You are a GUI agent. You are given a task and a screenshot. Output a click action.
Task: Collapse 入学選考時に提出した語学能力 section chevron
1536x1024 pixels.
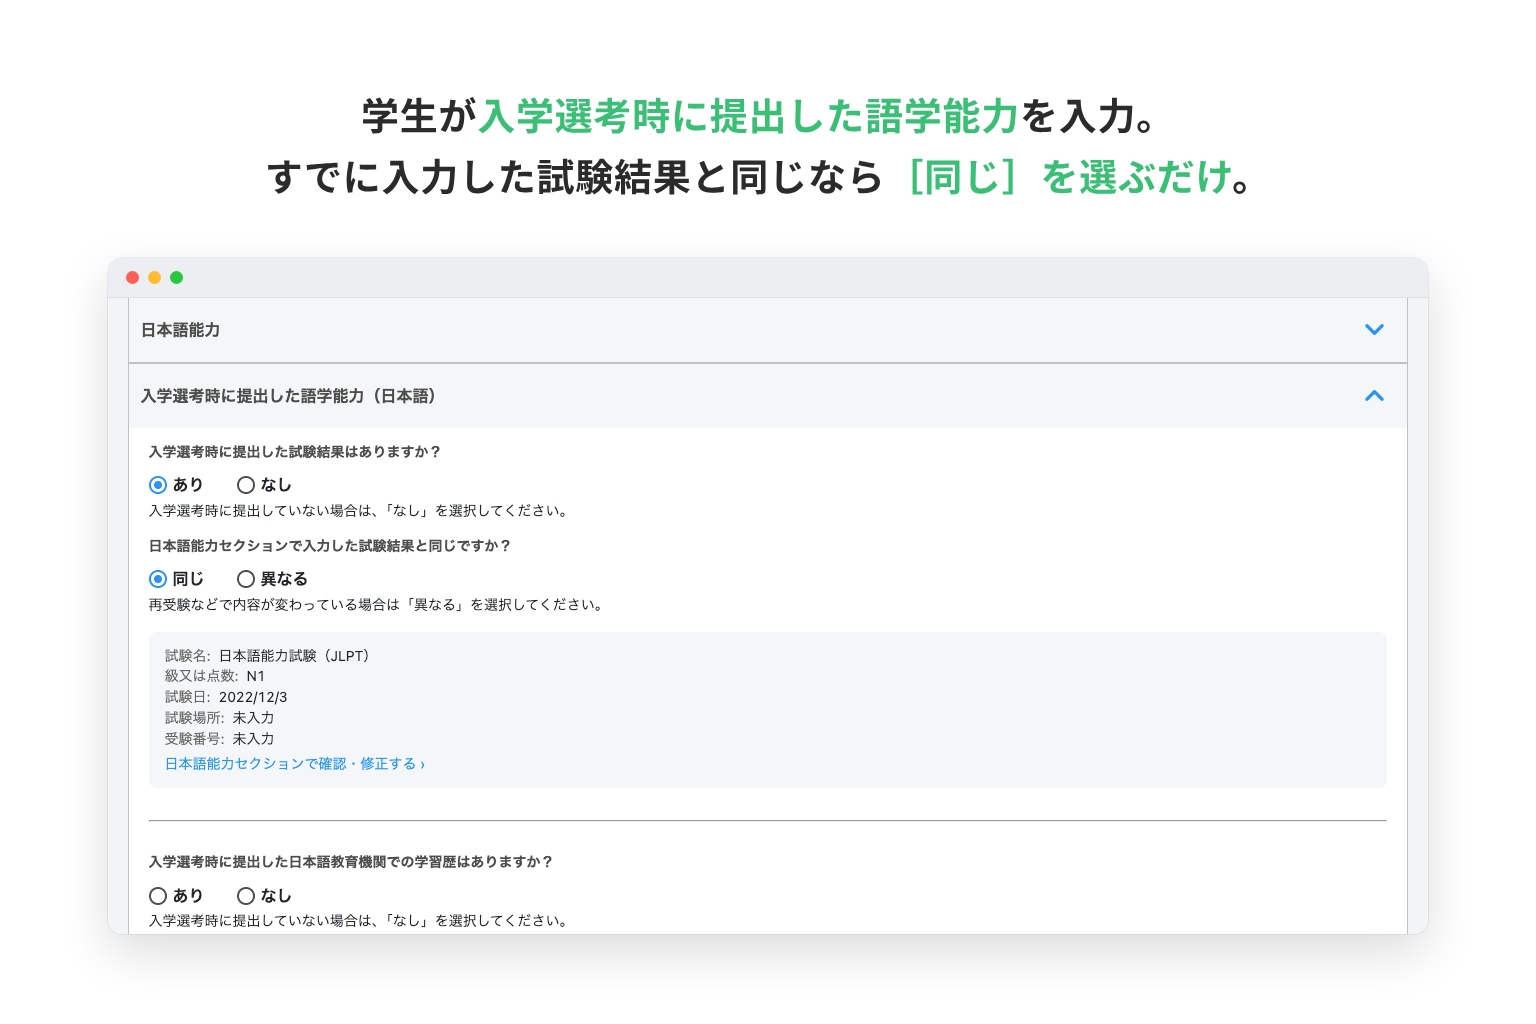coord(1374,396)
